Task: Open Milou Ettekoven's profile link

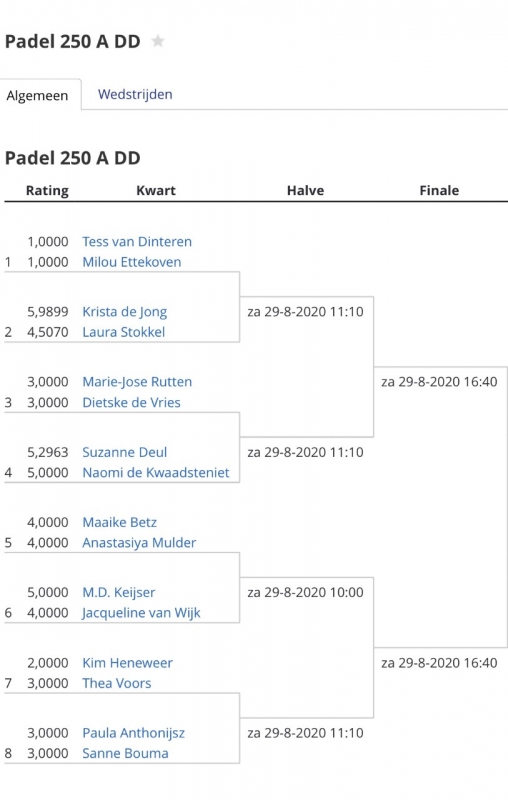Action: tap(132, 262)
